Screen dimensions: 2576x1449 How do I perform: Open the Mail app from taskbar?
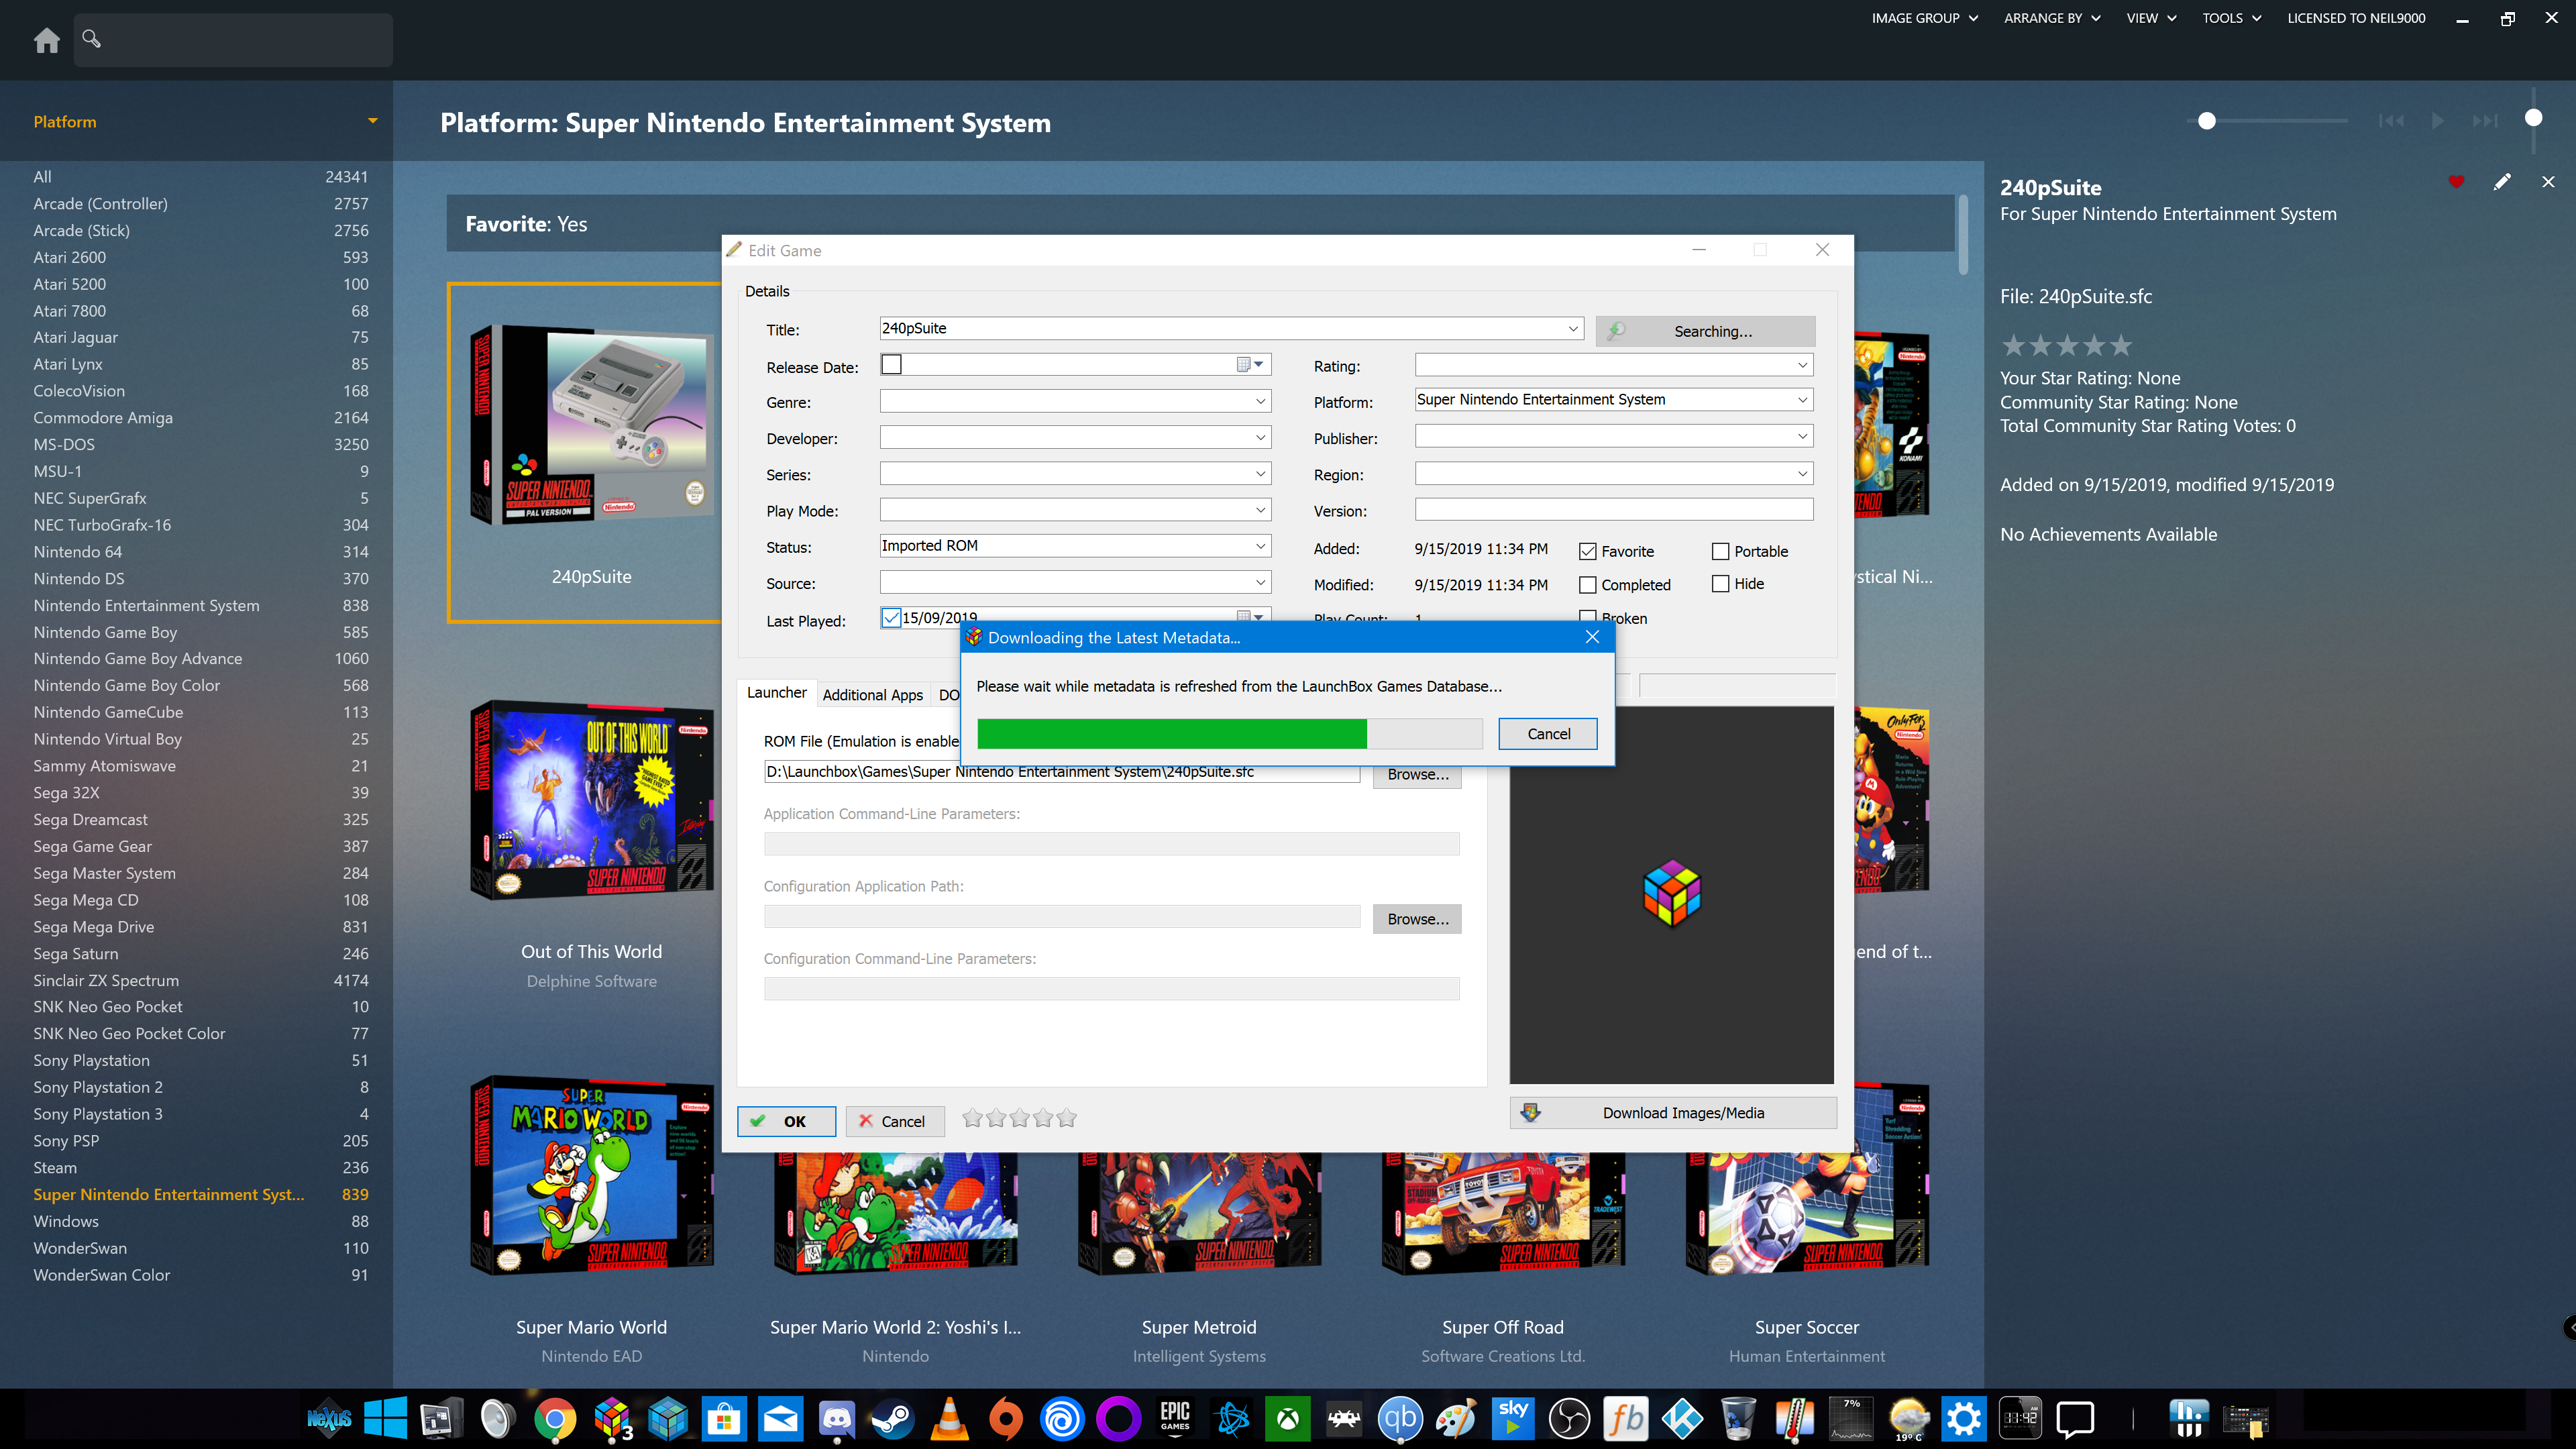click(x=780, y=1418)
